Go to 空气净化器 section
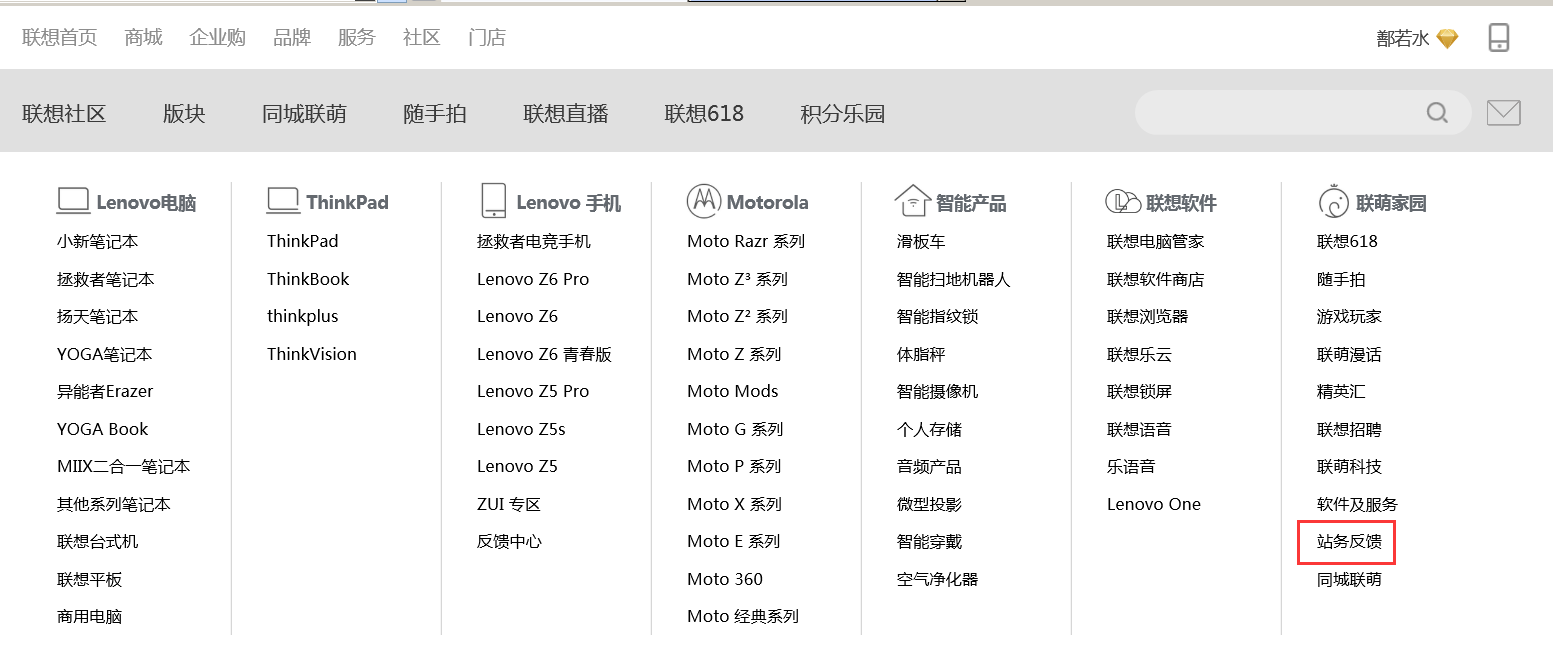The height and width of the screenshot is (662, 1553). pyautogui.click(x=938, y=579)
